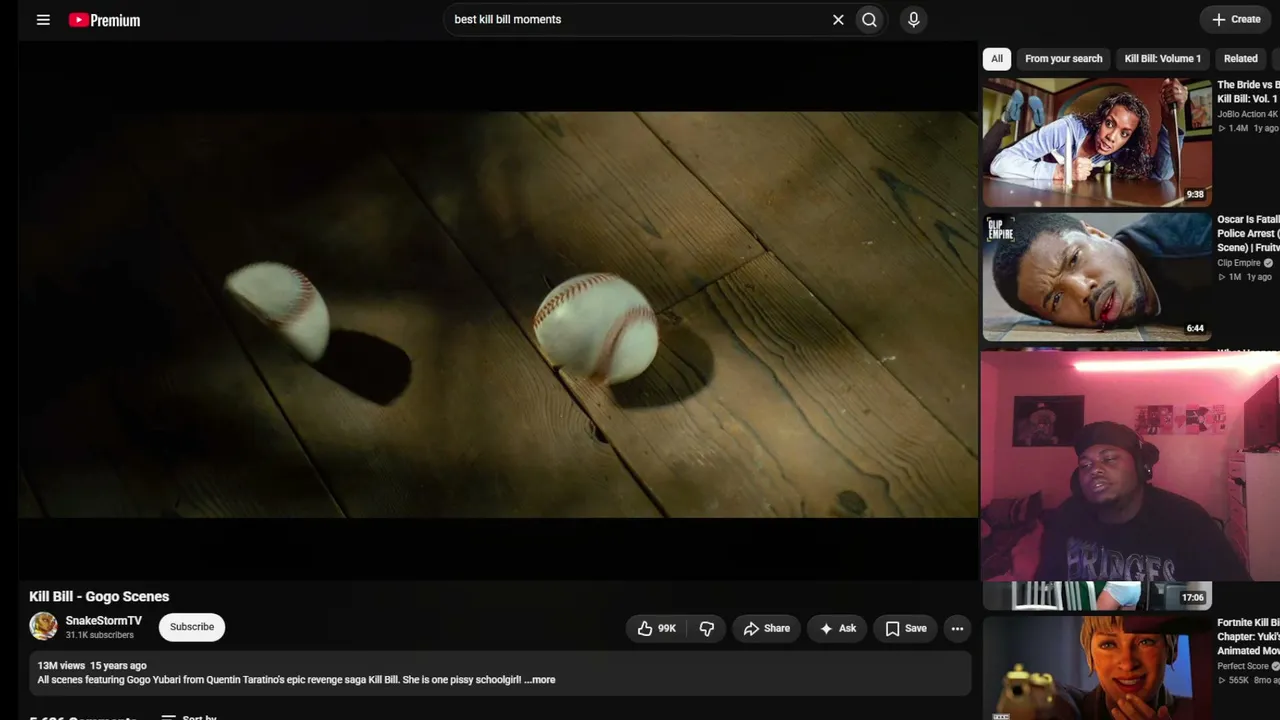Like the video with 99K likes
Image resolution: width=1280 pixels, height=720 pixels.
coord(657,628)
